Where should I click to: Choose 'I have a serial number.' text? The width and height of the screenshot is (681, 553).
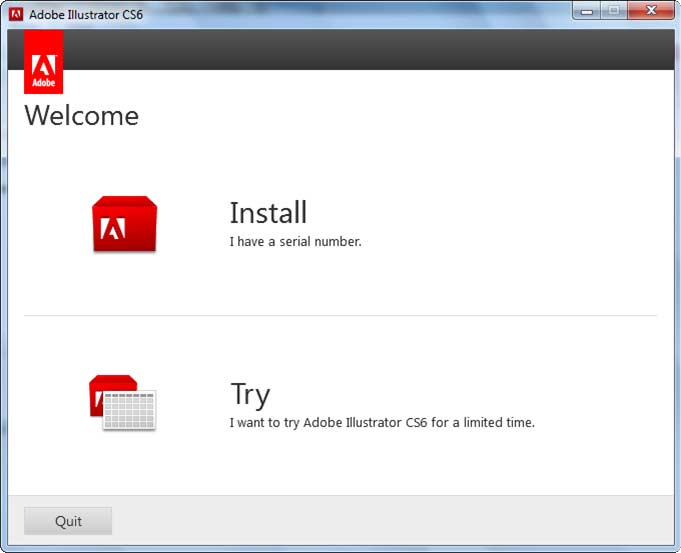pyautogui.click(x=295, y=241)
